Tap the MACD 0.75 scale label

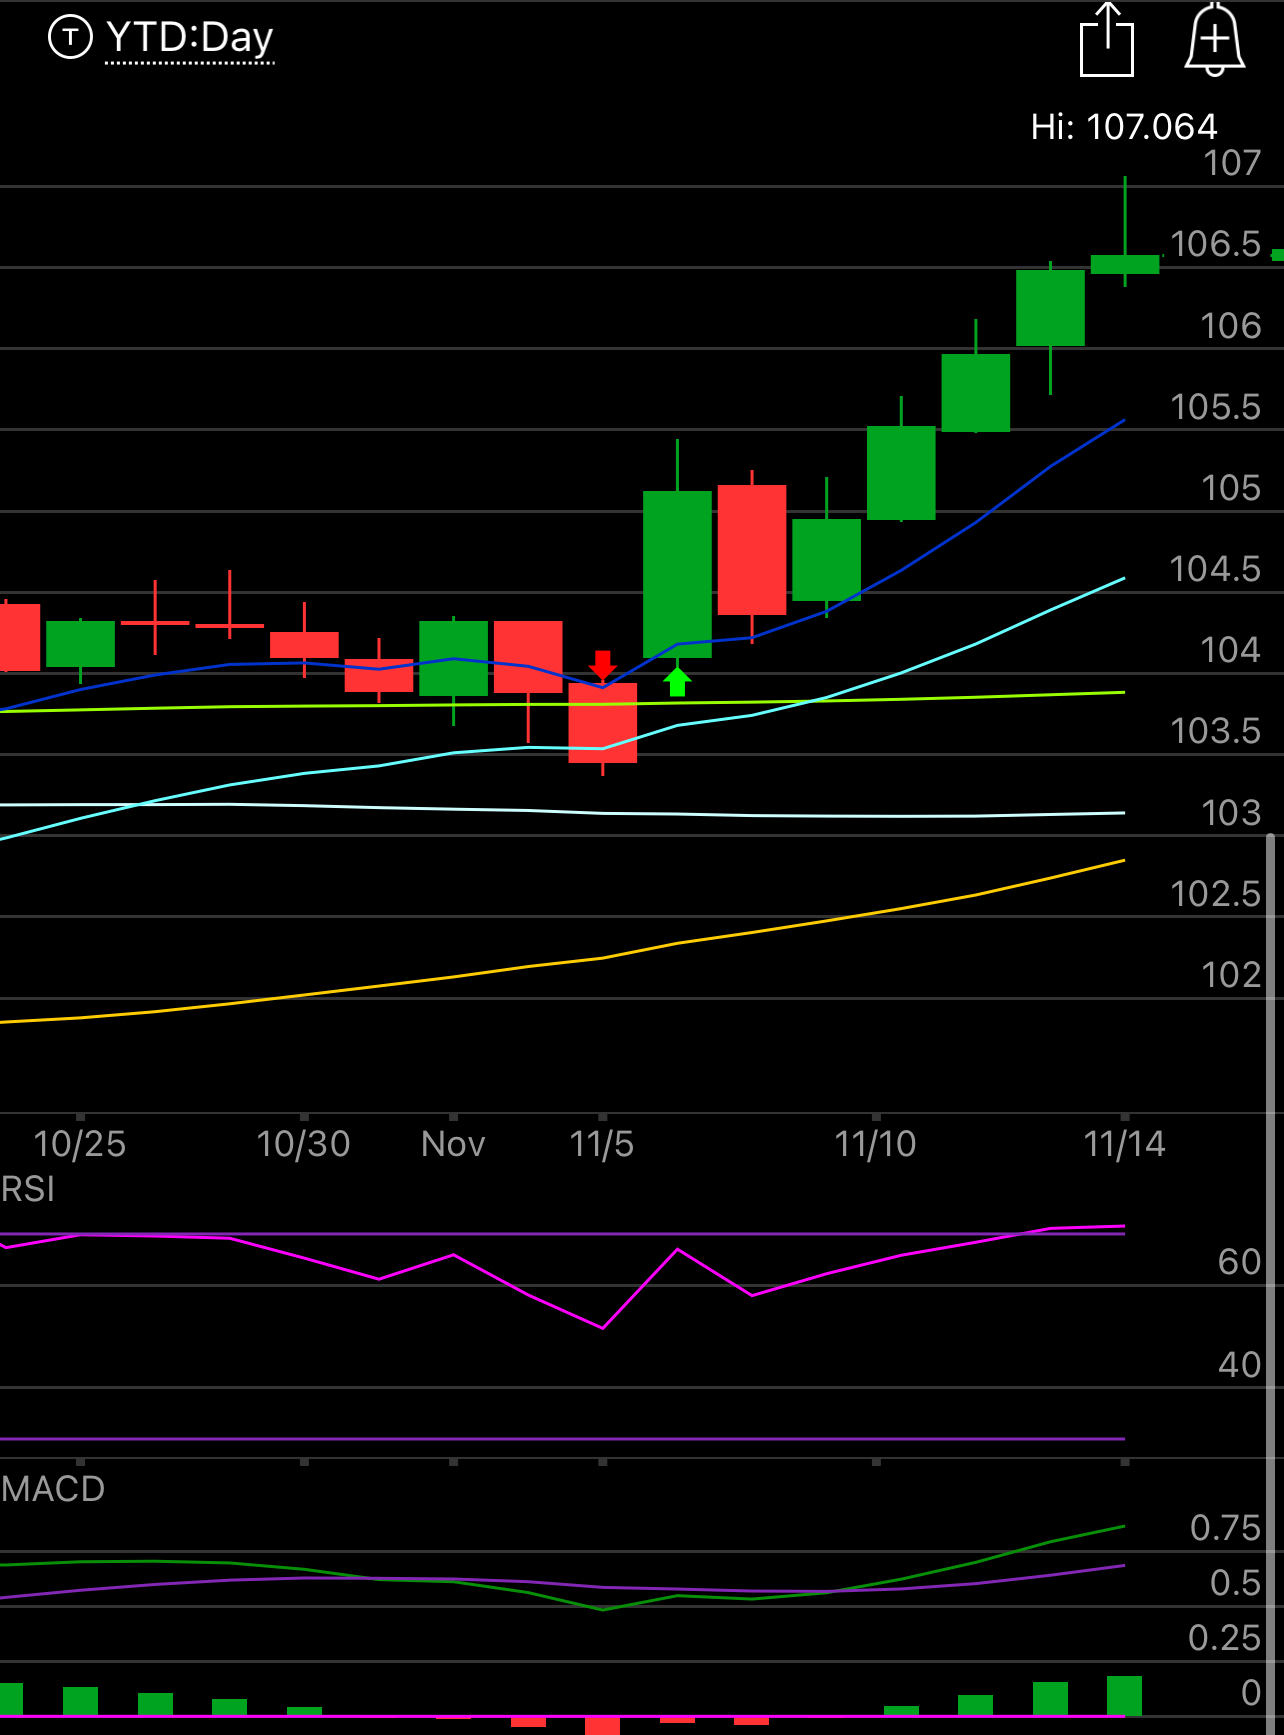click(x=1226, y=1528)
